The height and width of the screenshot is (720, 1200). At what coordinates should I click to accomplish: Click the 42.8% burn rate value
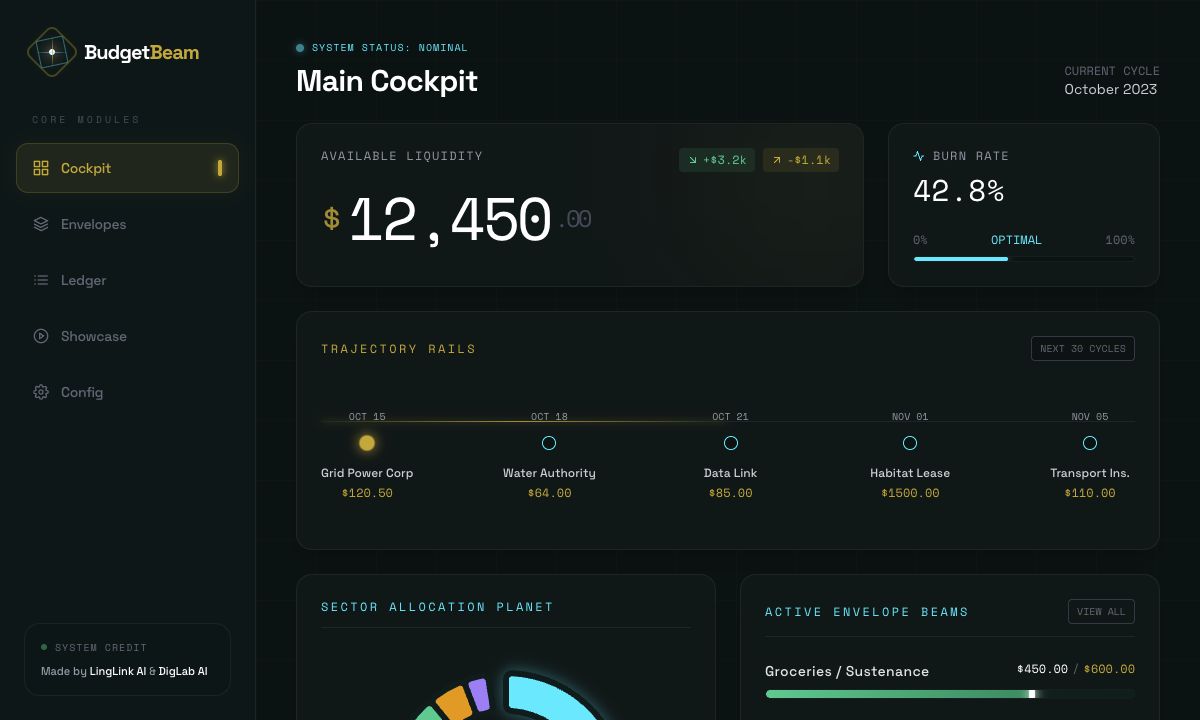(x=959, y=191)
